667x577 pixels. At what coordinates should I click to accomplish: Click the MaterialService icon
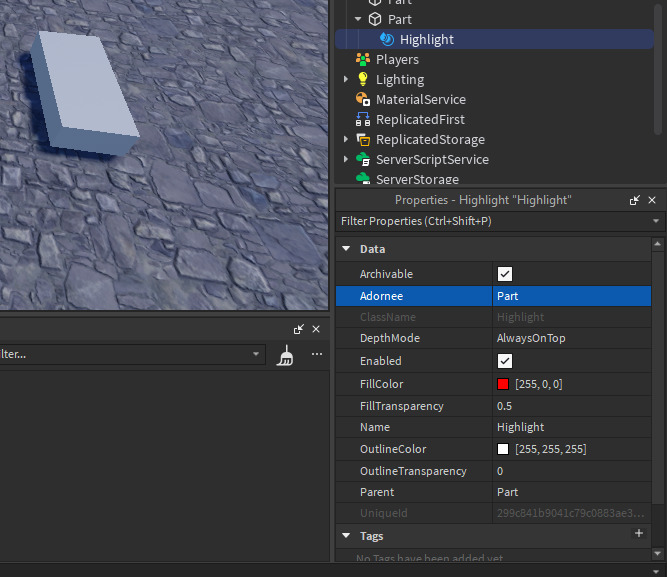coord(363,100)
